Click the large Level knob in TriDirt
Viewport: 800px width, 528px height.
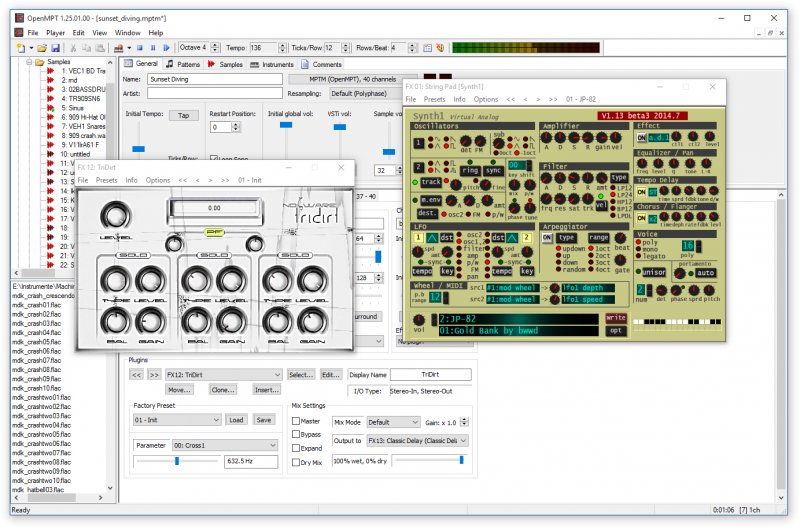click(x=116, y=215)
